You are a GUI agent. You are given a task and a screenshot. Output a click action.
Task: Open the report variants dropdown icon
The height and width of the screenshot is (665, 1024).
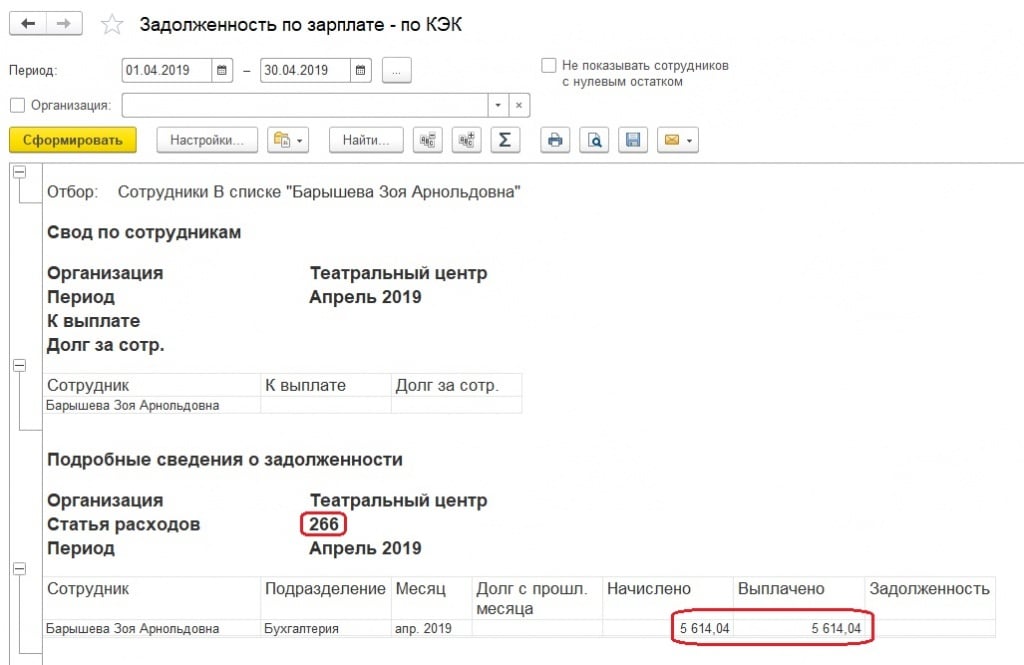(x=288, y=140)
